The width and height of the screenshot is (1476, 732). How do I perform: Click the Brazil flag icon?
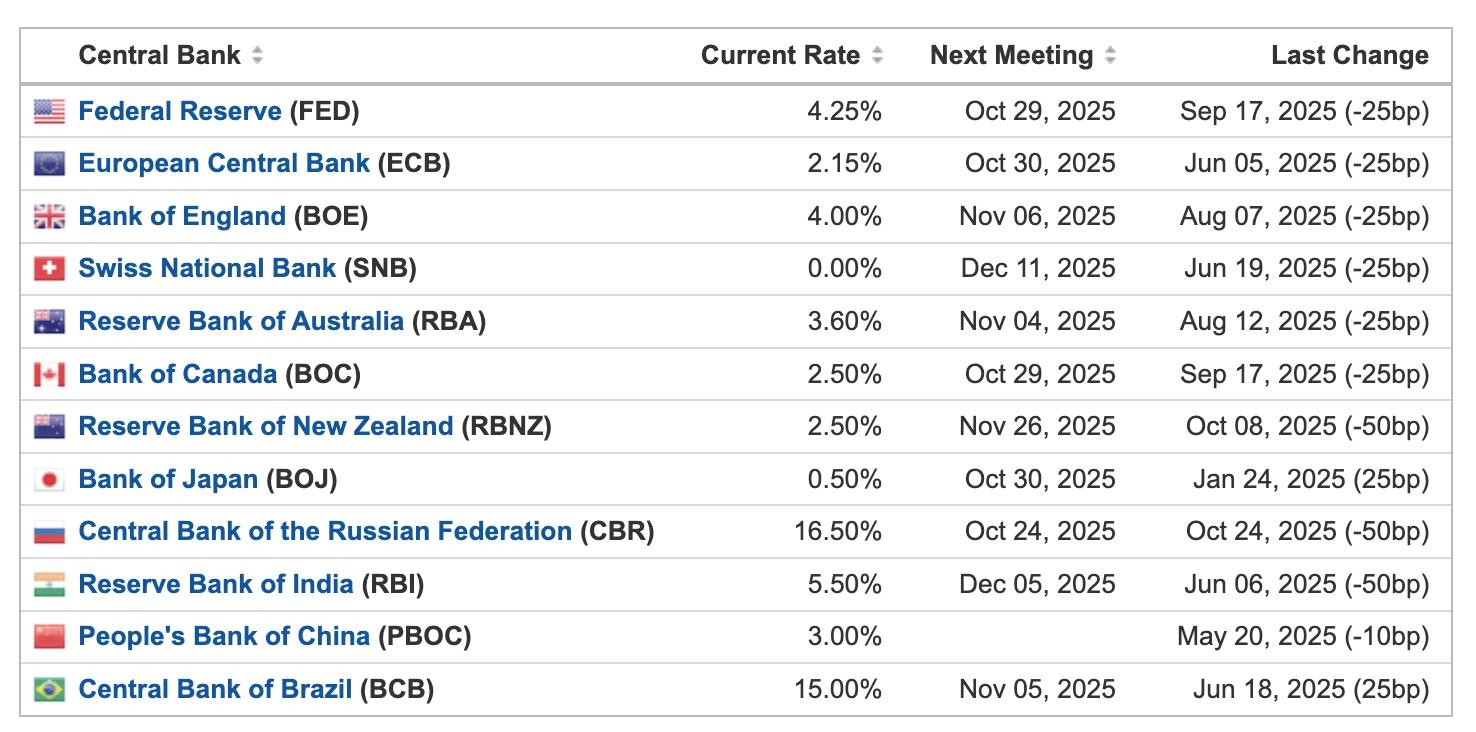(x=49, y=689)
